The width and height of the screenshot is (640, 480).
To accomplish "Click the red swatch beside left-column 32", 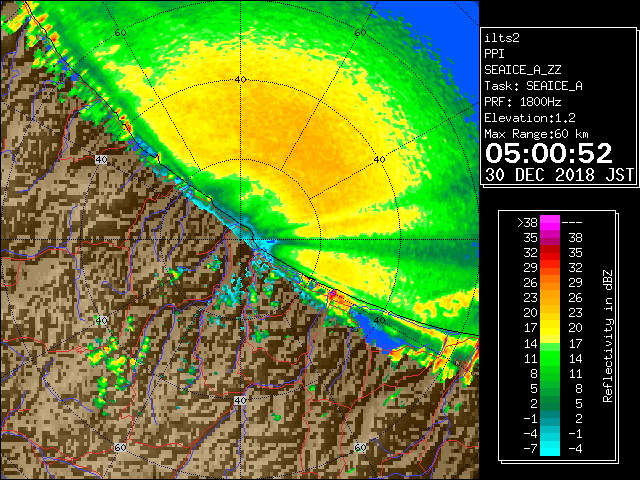I will 550,253.
